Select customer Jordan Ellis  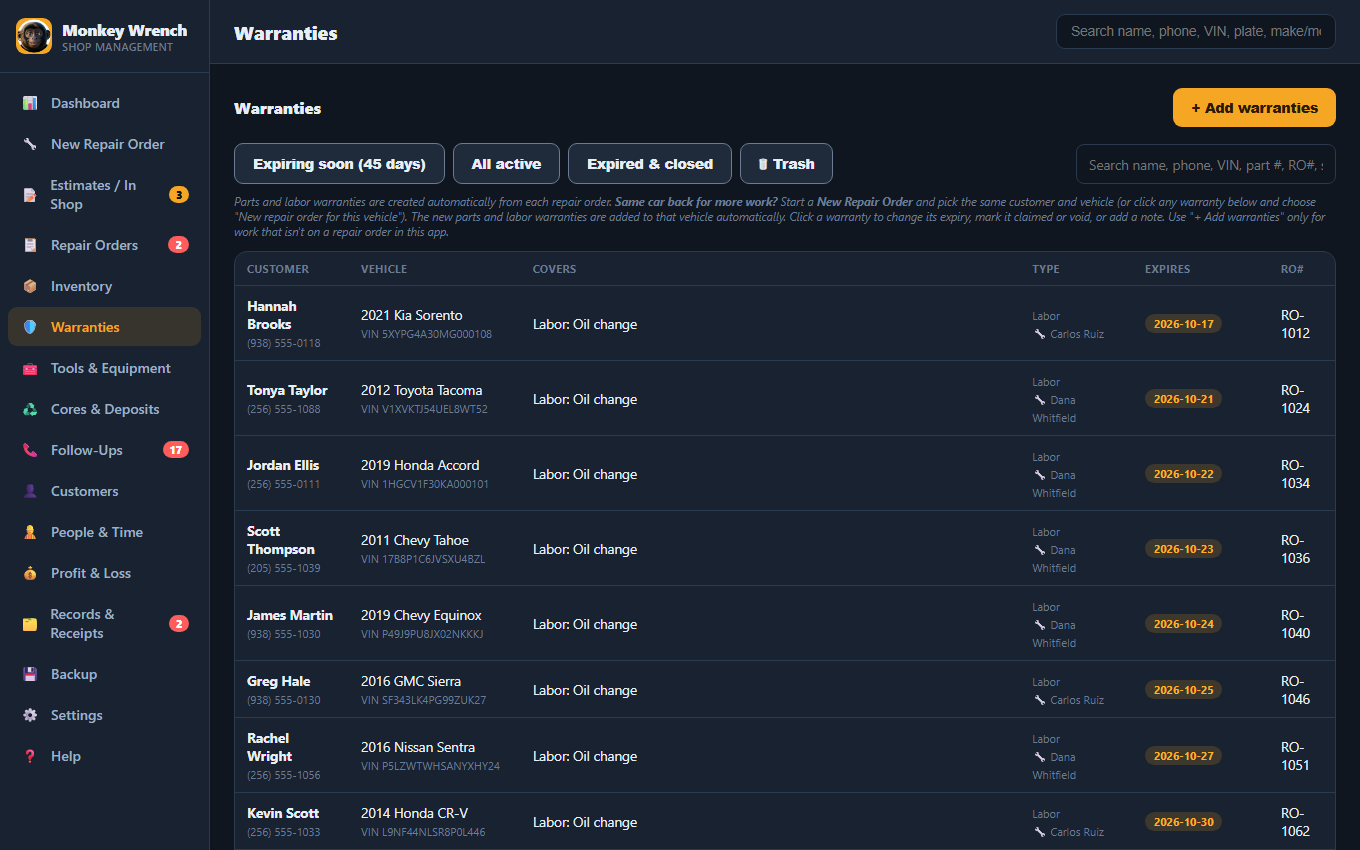click(x=283, y=465)
